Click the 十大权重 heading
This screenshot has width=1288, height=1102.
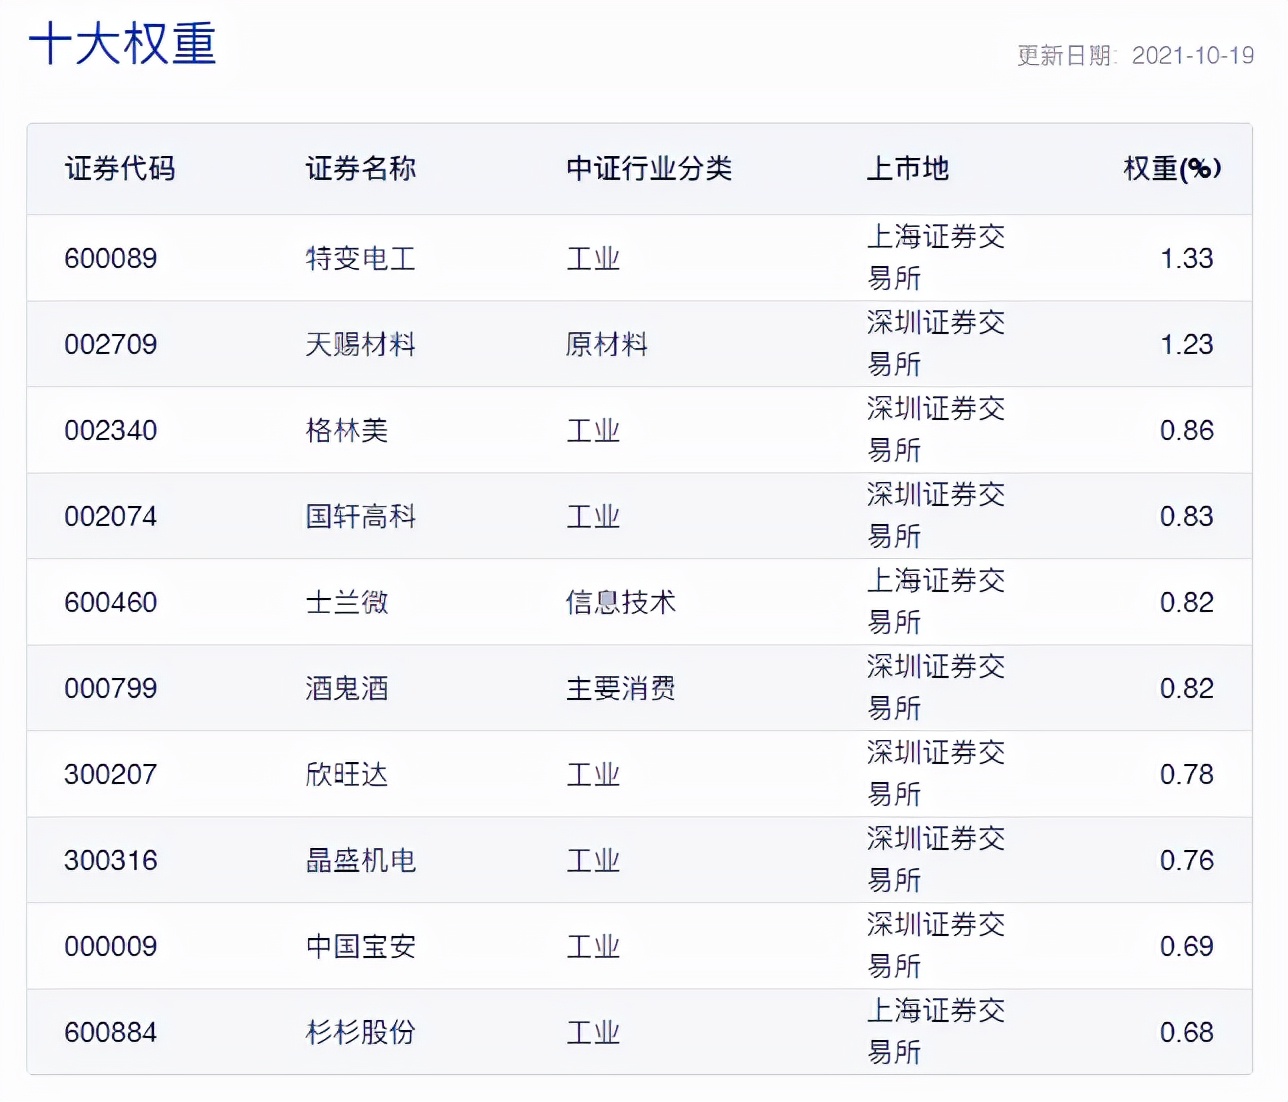pos(124,45)
